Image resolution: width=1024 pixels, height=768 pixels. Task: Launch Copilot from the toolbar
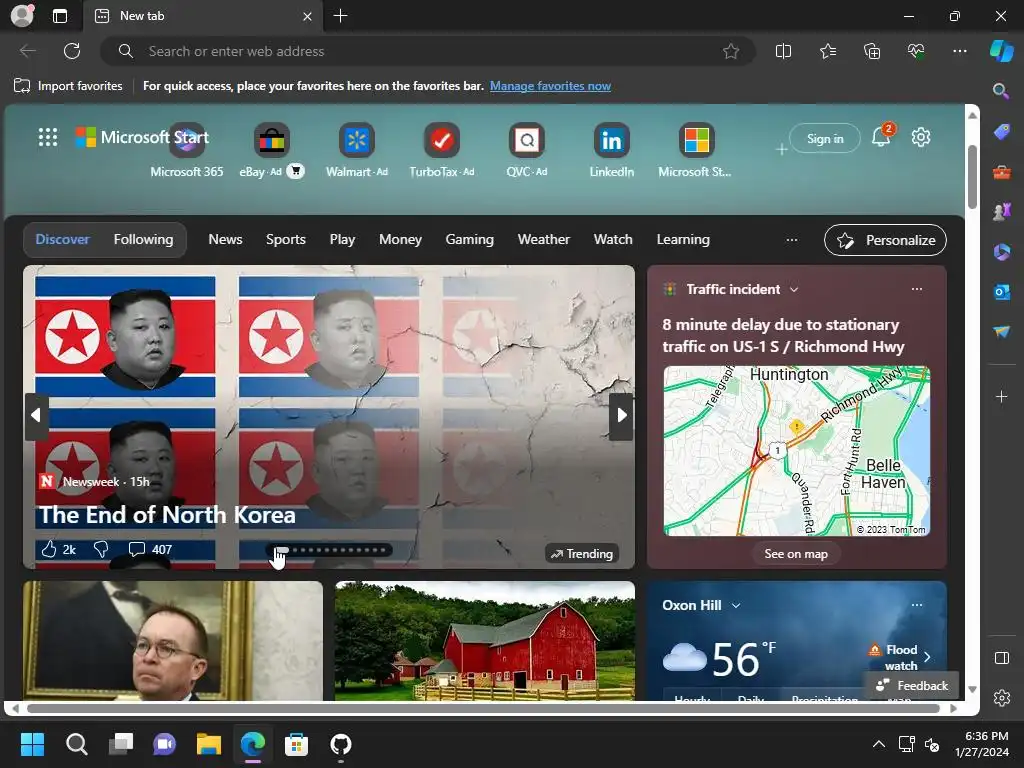click(x=1001, y=51)
